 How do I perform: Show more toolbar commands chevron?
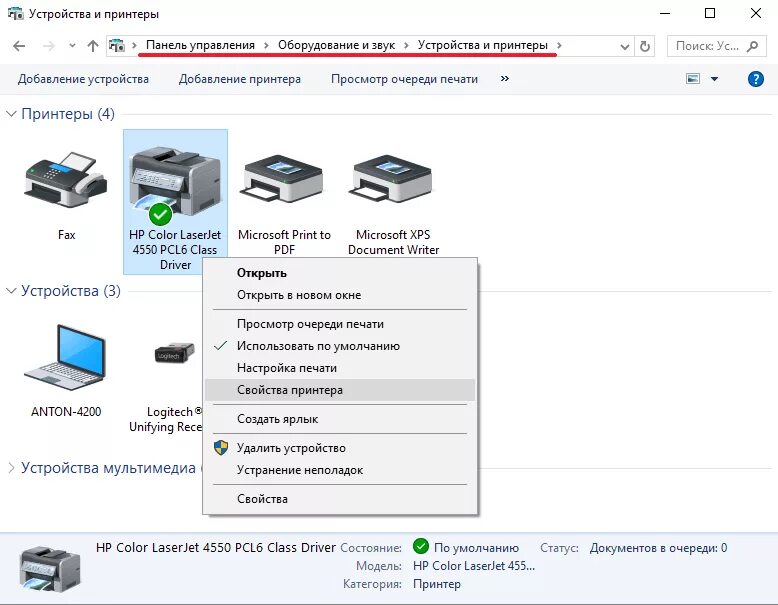click(x=505, y=78)
